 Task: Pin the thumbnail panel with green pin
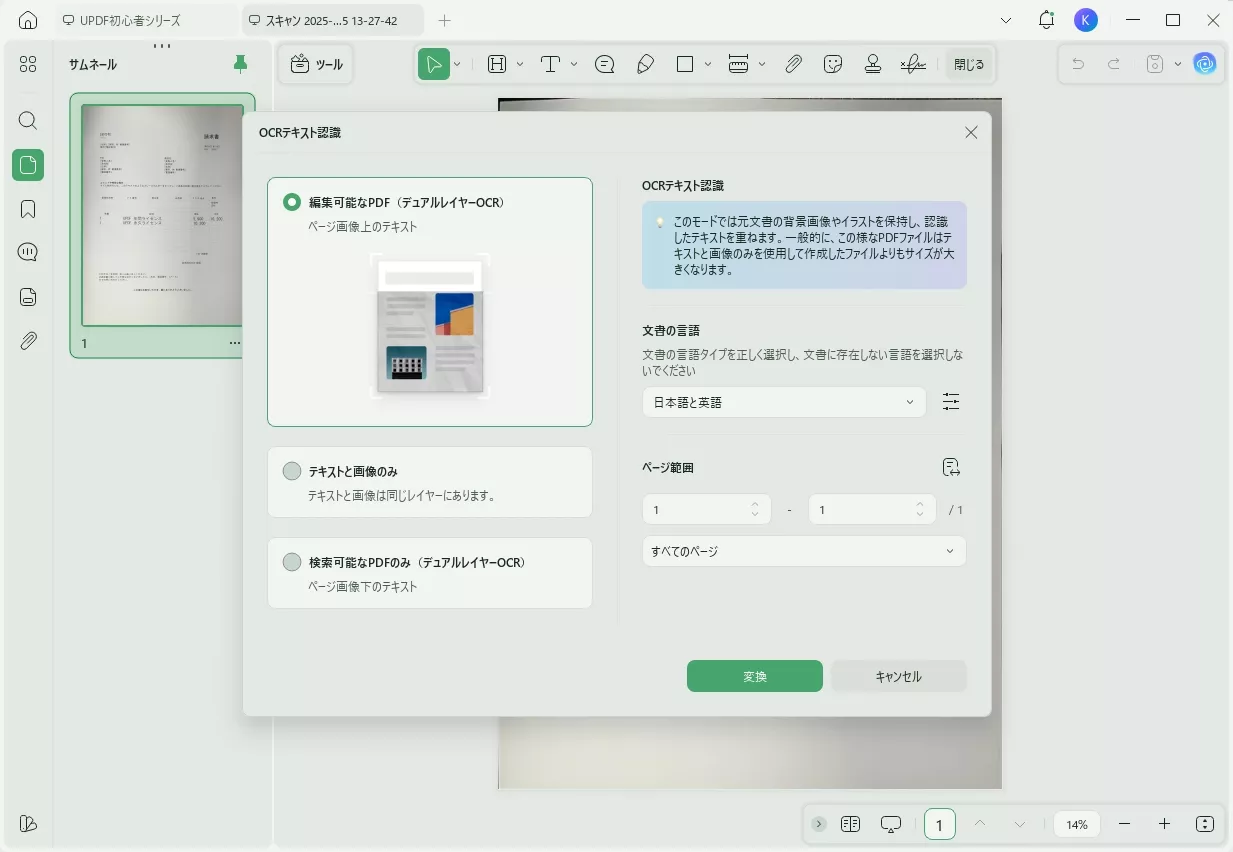(x=240, y=64)
